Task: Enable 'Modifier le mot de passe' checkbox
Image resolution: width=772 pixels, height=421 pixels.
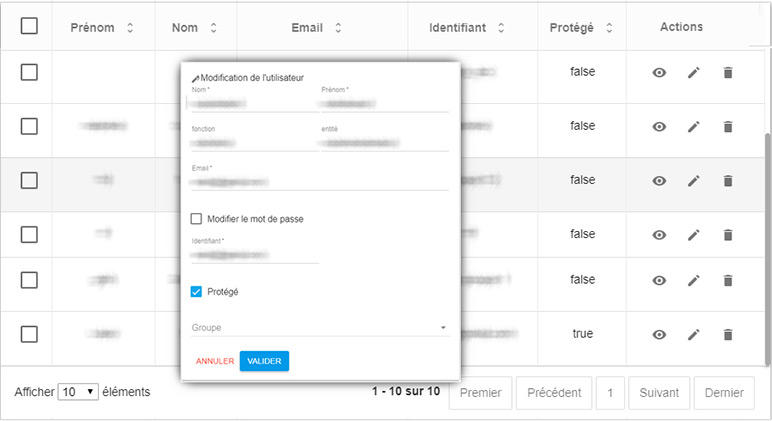Action: point(196,219)
